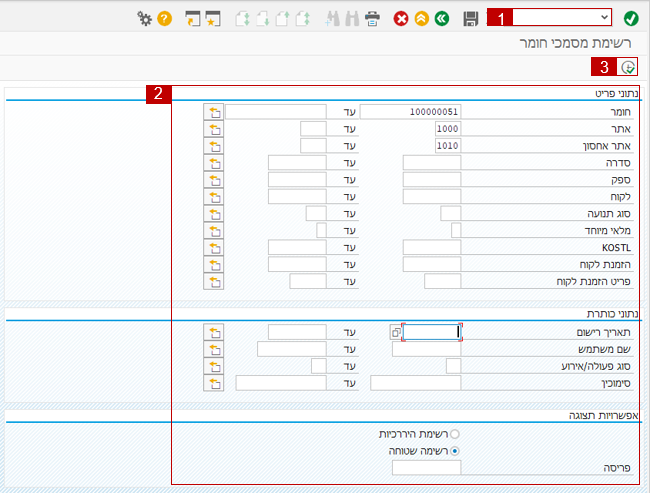The width and height of the screenshot is (650, 493).
Task: Click the חומר field containing 100000051
Action: 410,112
